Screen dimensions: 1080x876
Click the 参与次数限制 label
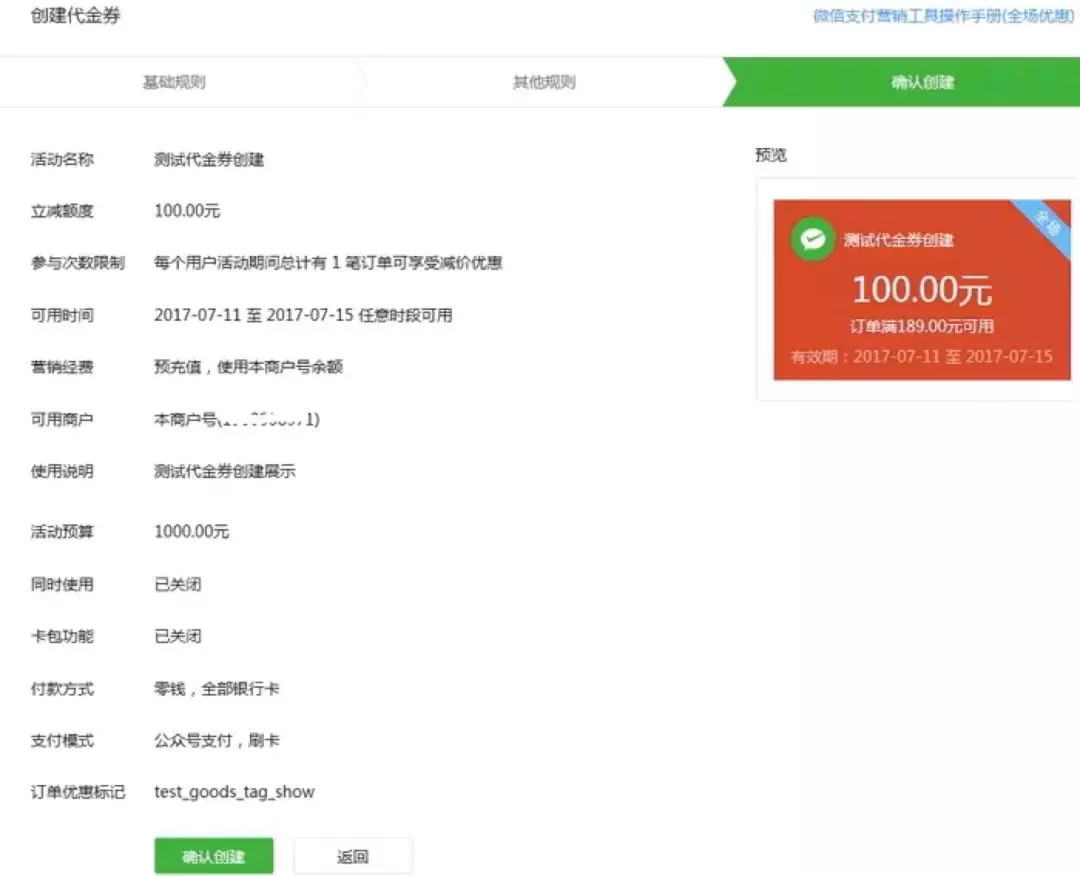click(x=78, y=262)
